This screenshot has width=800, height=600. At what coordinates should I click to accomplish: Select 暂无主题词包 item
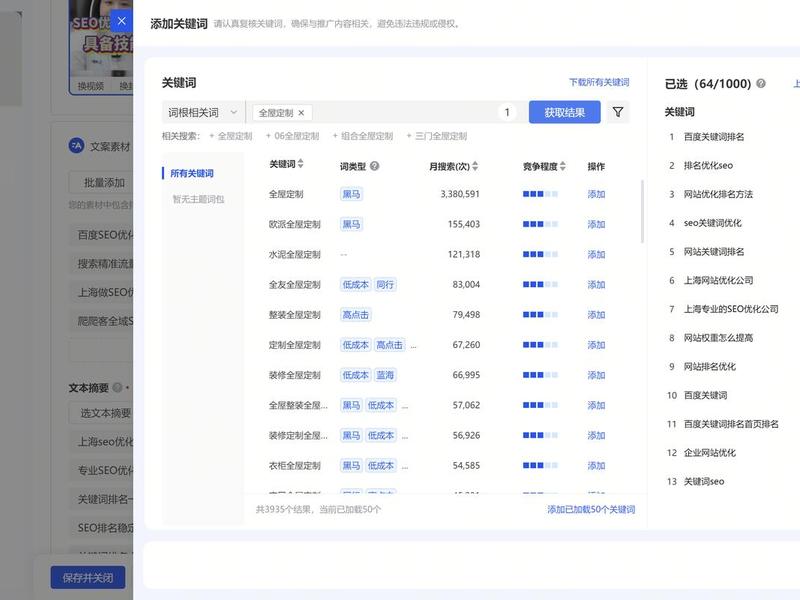pyautogui.click(x=198, y=199)
